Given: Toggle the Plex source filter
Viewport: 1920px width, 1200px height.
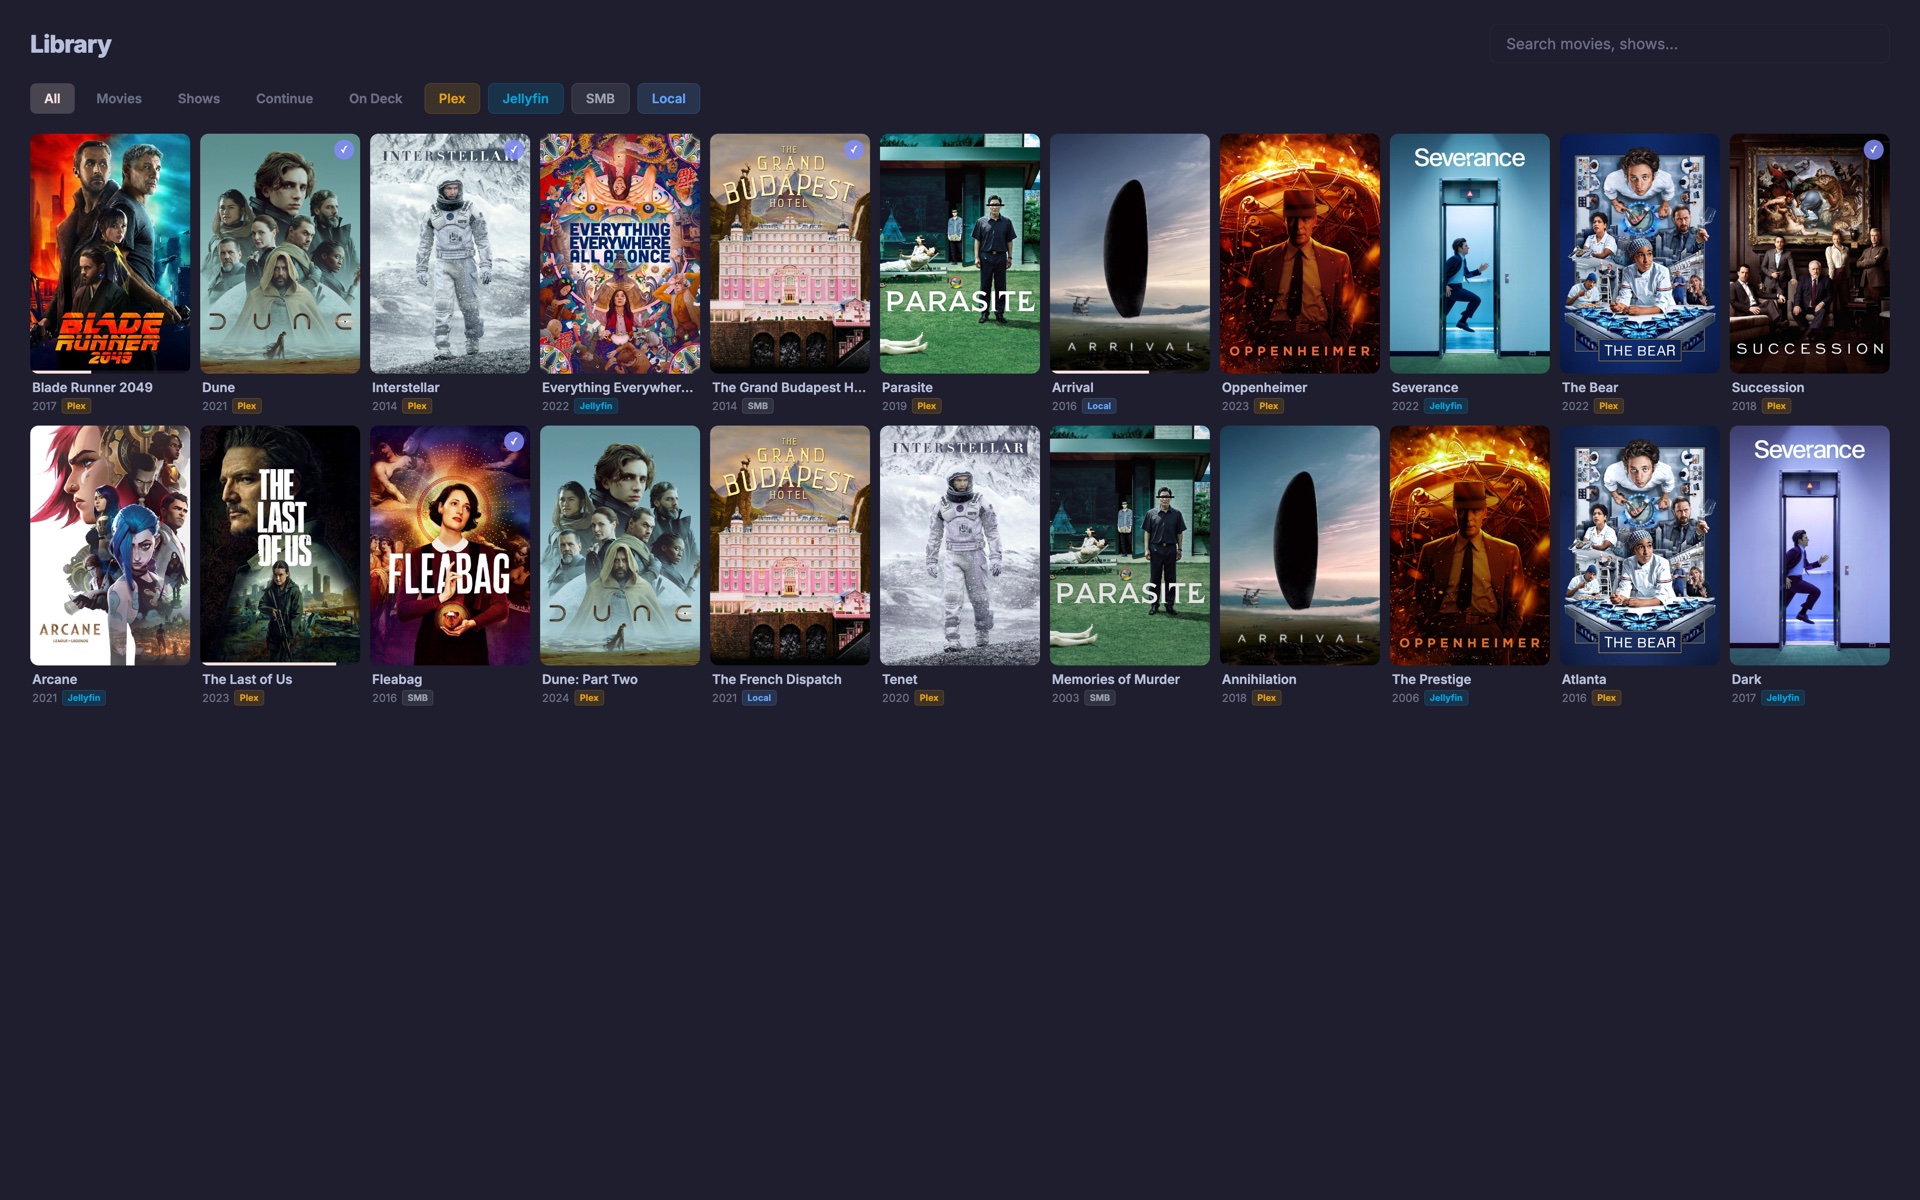Looking at the screenshot, I should pos(452,98).
